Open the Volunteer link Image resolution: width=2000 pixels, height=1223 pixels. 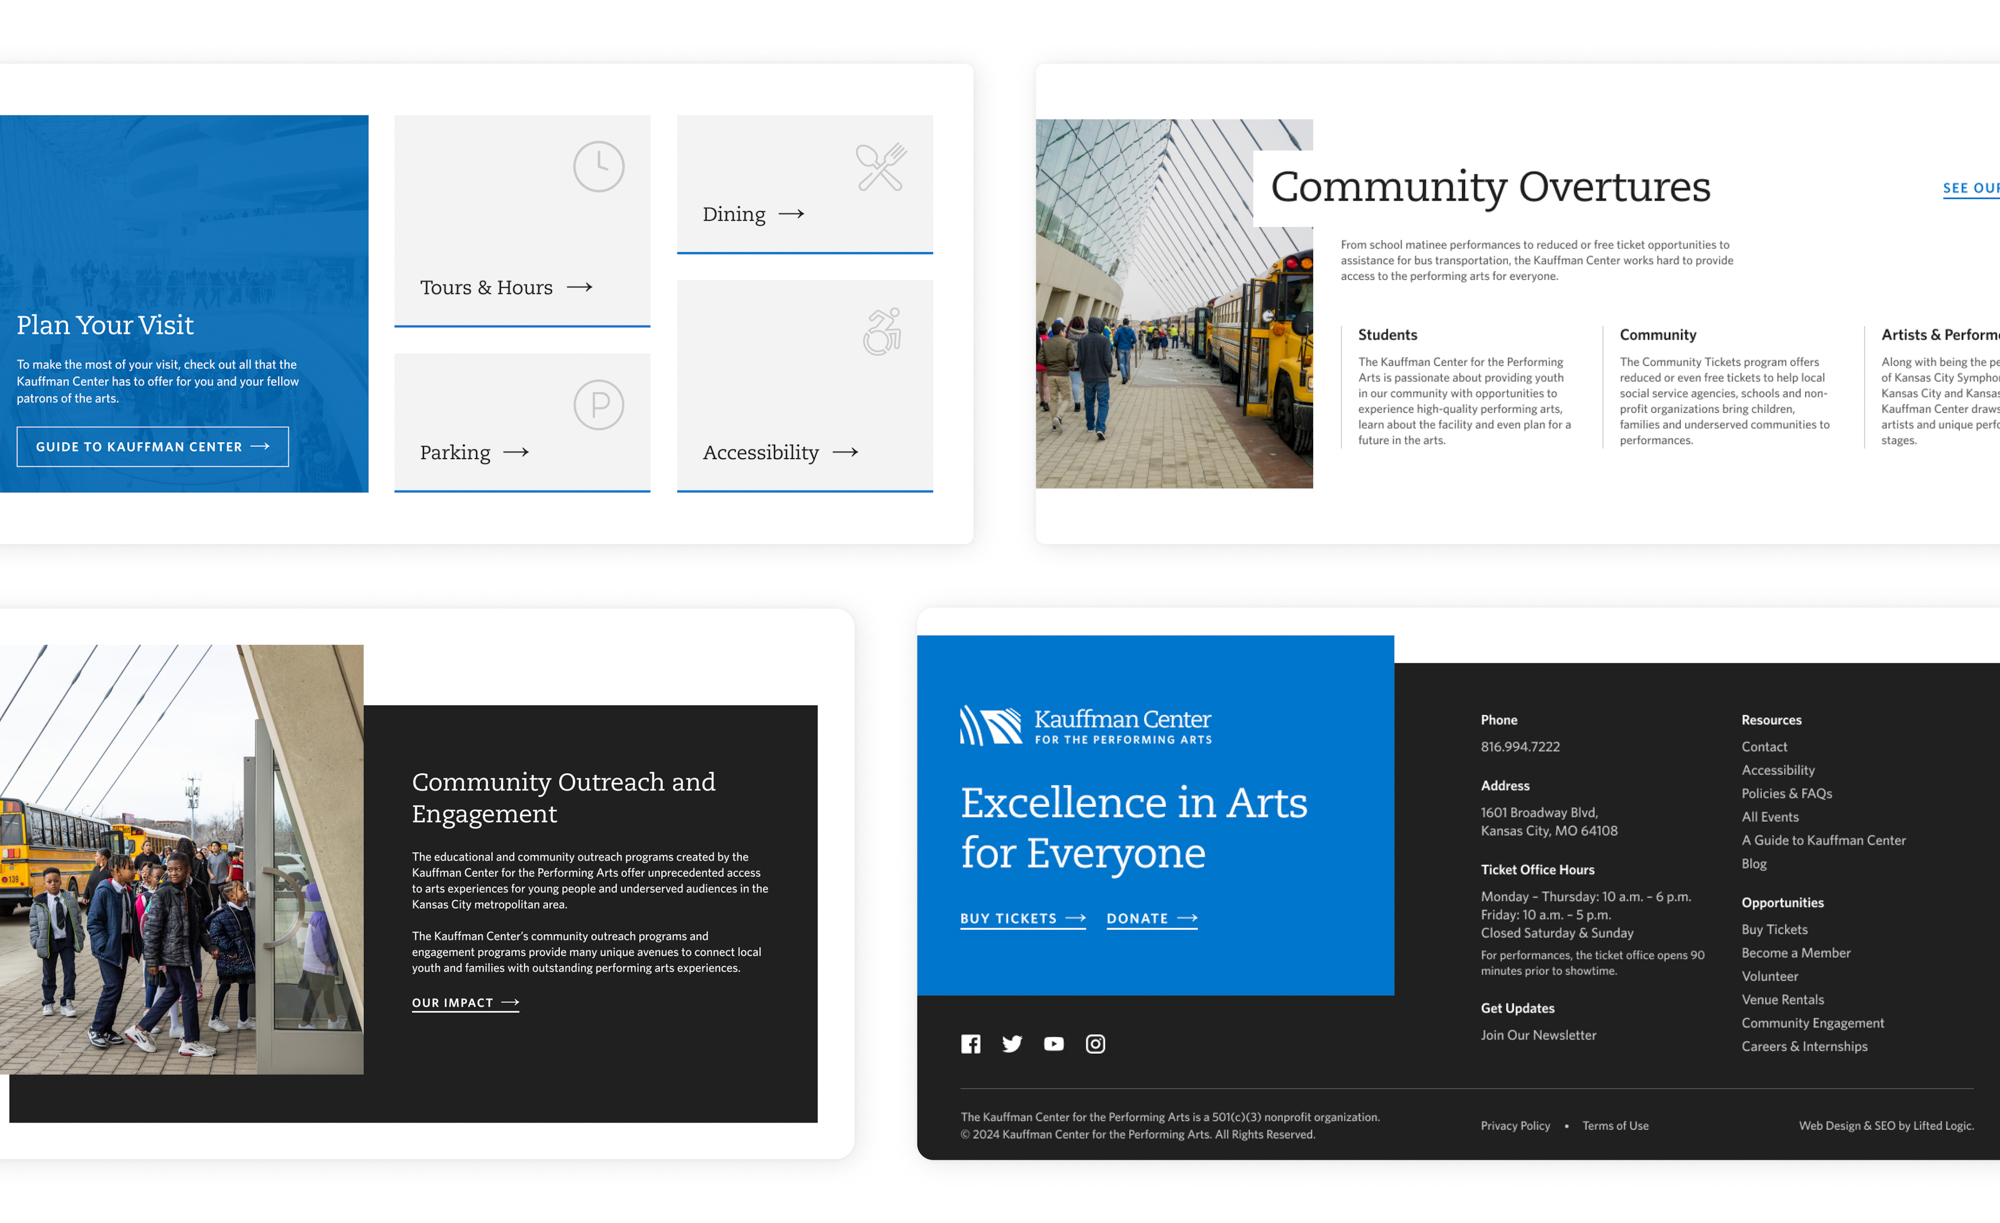click(1770, 976)
